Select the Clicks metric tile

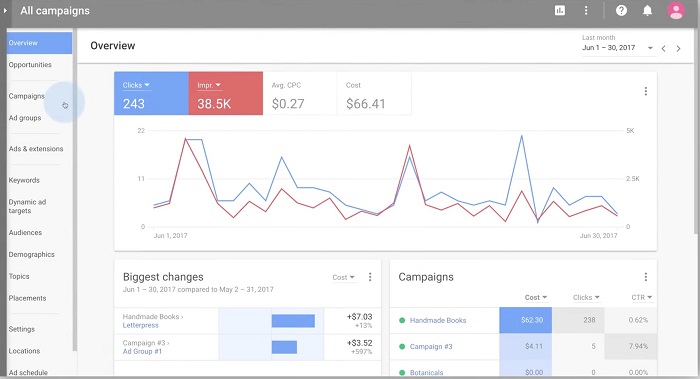151,93
